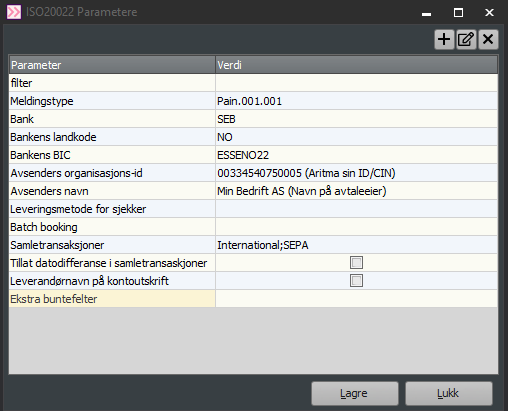This screenshot has width=508, height=411.
Task: Click the delete (X) parameter toolbar icon
Action: point(488,39)
